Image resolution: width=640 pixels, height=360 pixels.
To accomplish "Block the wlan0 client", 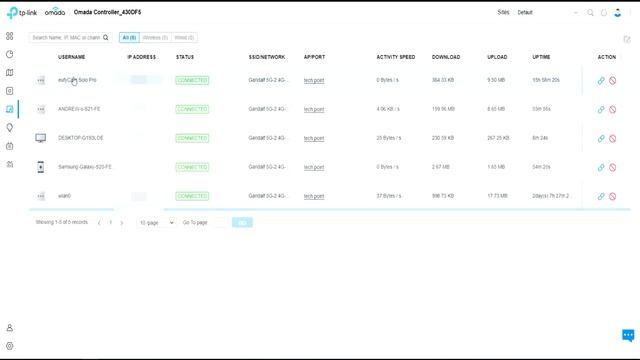I will [612, 196].
